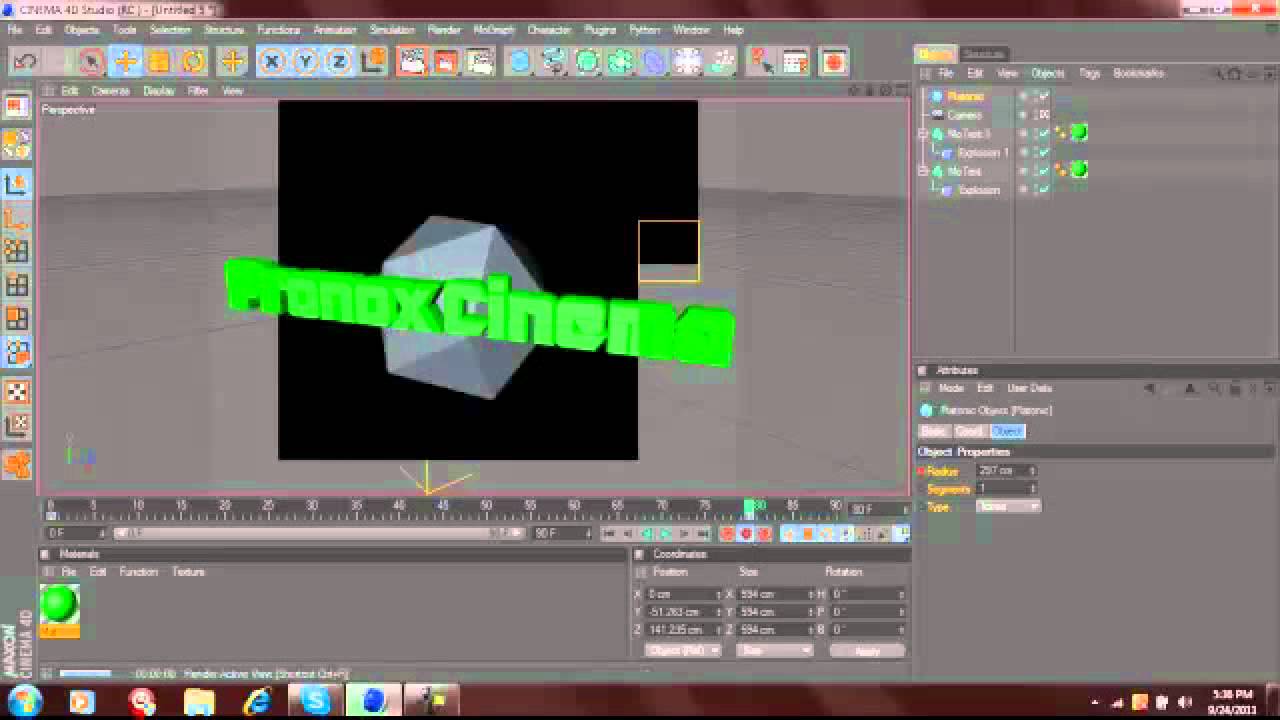Open the NURBS generators icon

click(x=587, y=62)
